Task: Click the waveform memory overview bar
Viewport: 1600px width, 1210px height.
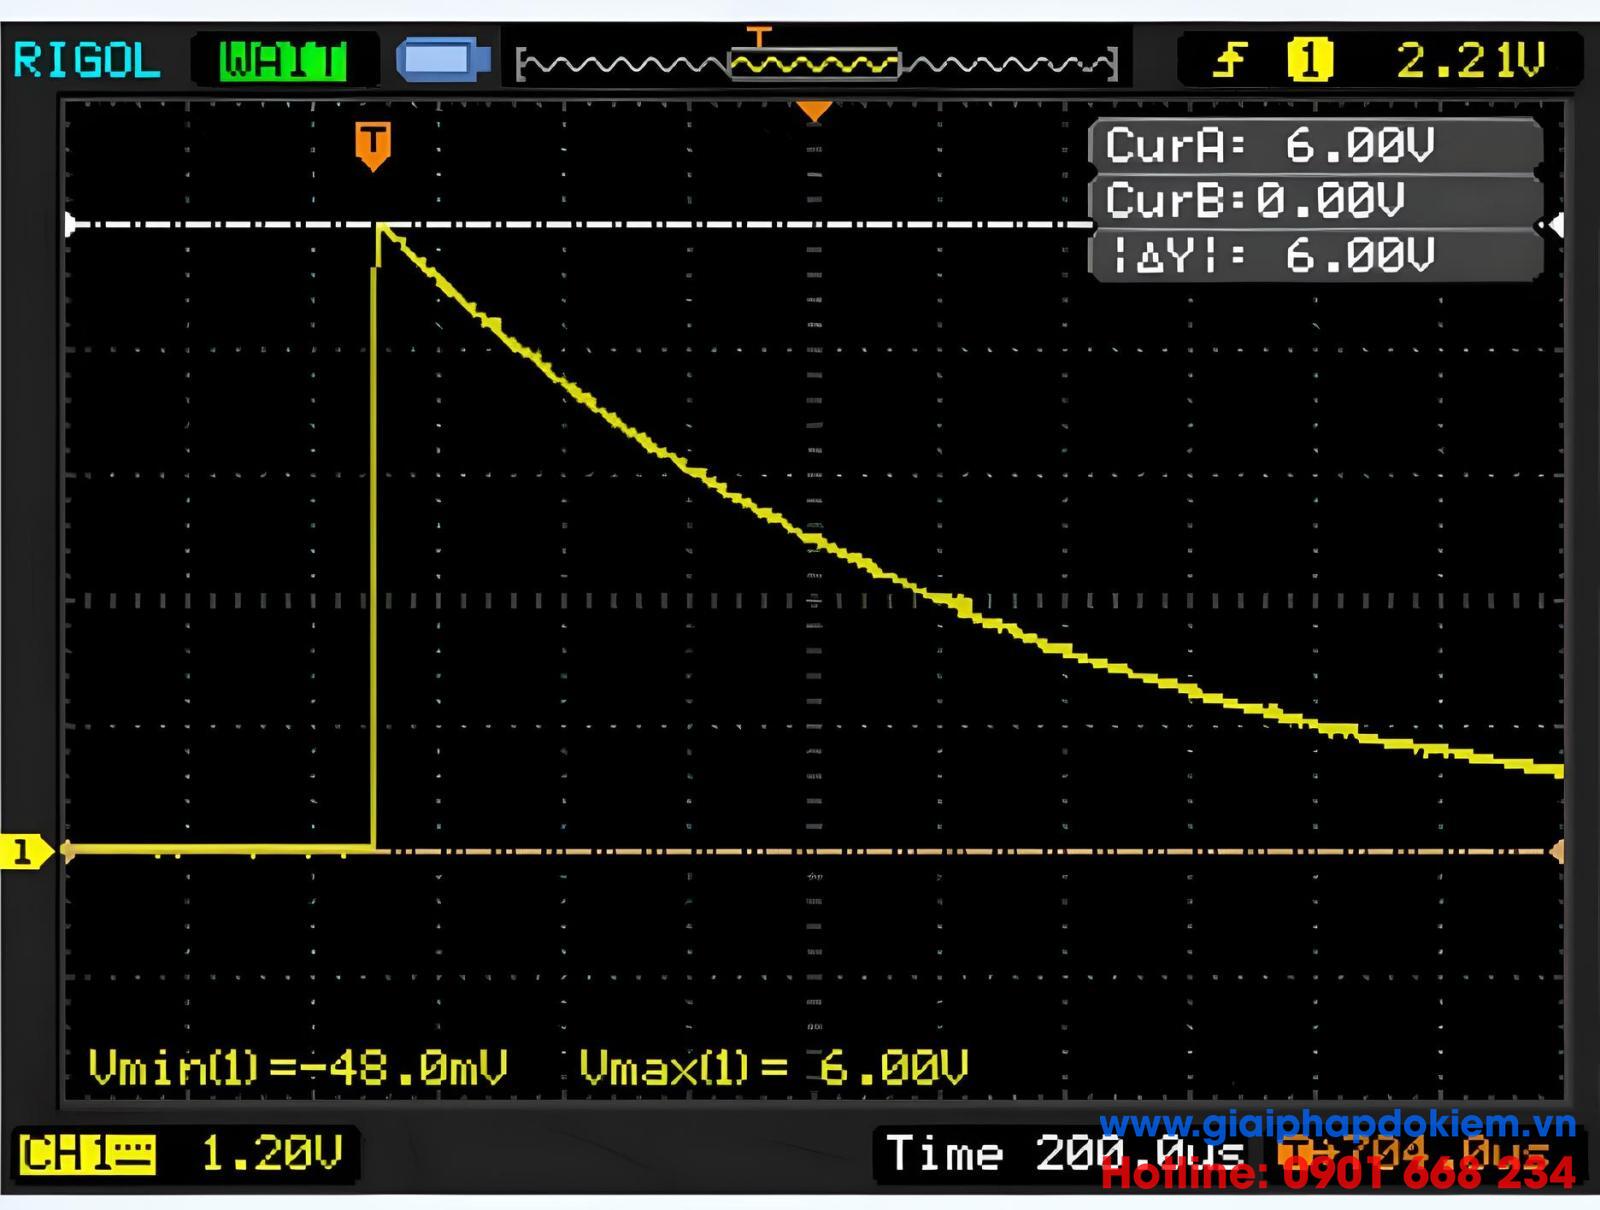Action: [815, 64]
